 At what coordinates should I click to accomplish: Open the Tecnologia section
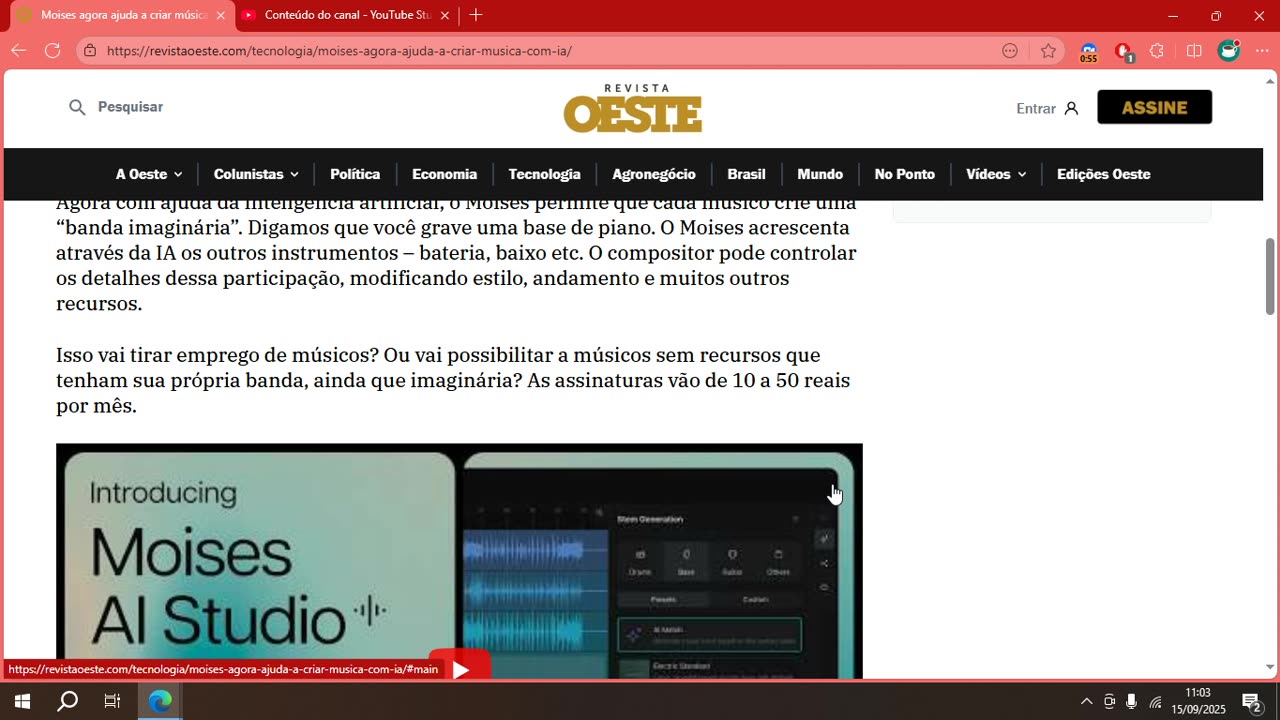pos(544,174)
